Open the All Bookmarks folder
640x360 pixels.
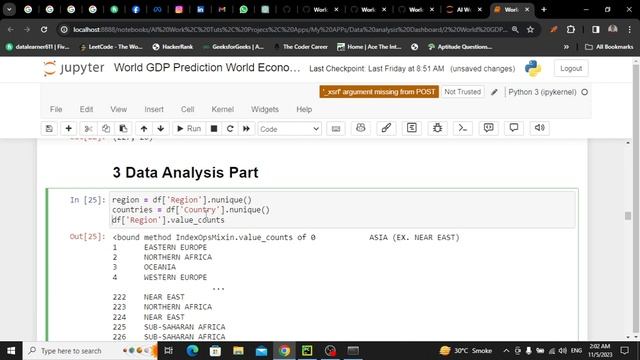click(x=609, y=47)
